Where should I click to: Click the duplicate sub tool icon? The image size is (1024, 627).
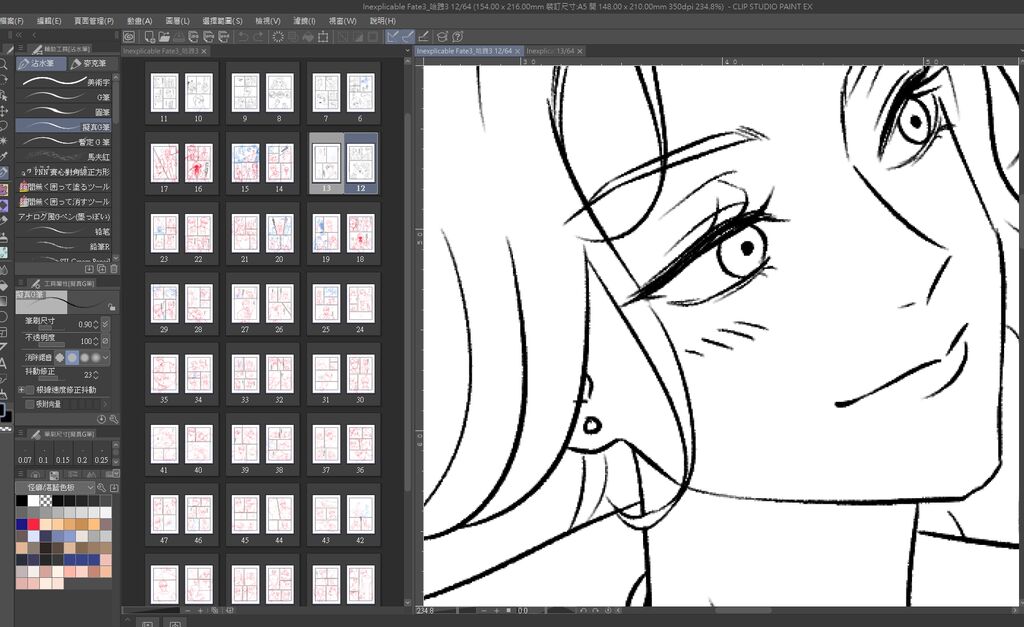tap(102, 268)
